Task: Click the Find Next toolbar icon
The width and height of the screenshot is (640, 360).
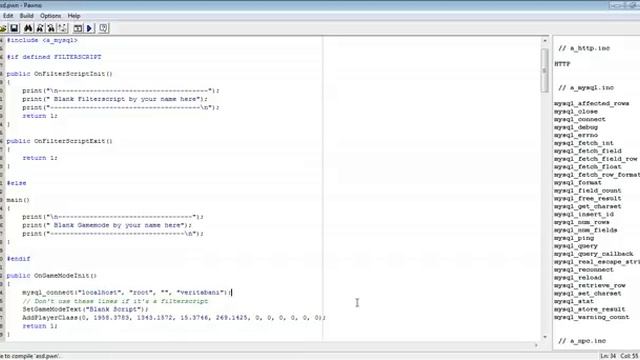Action: [x=40, y=28]
